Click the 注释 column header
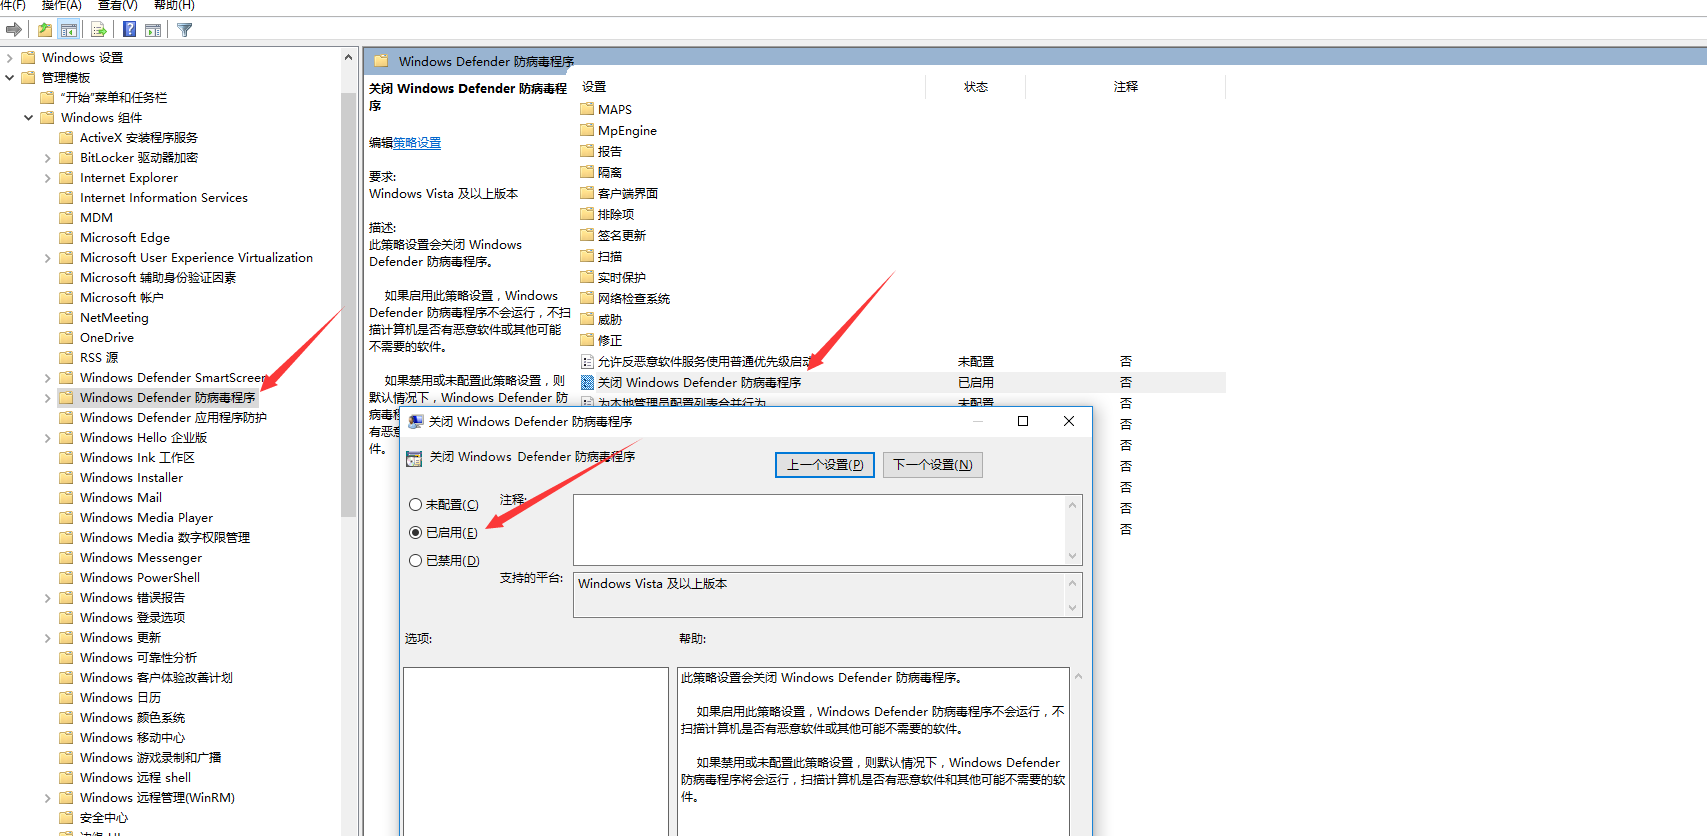The height and width of the screenshot is (836, 1707). [1126, 87]
